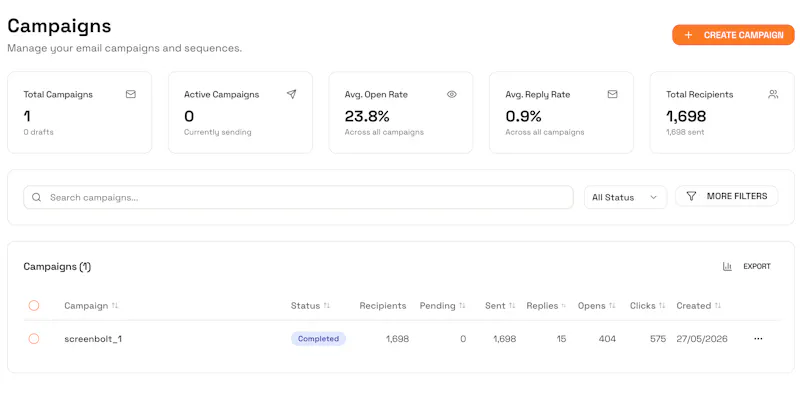Open the three-dot menu for screenbolt_1
800x400 pixels.
[758, 339]
